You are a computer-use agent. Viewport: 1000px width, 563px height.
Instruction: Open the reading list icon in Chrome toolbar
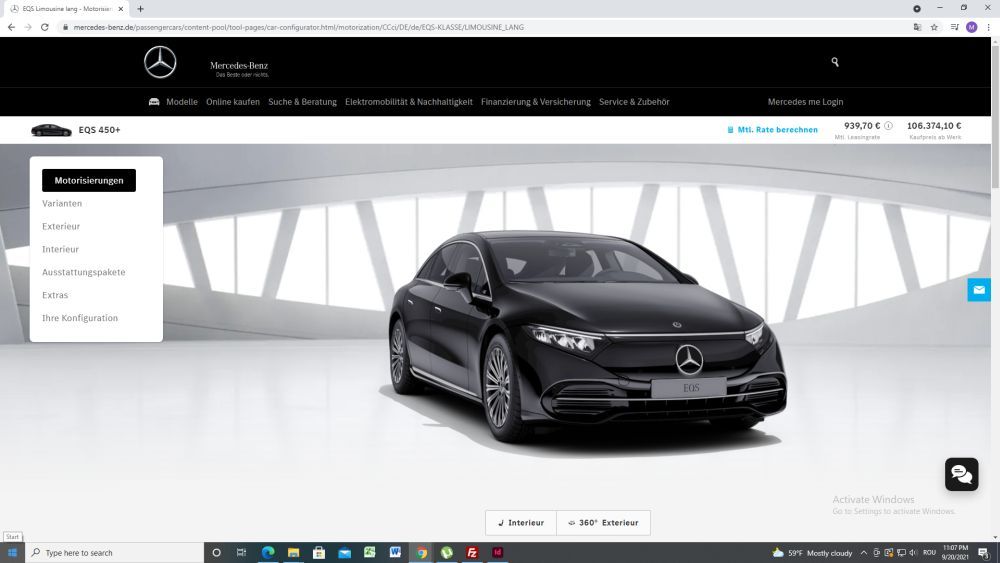[x=954, y=27]
